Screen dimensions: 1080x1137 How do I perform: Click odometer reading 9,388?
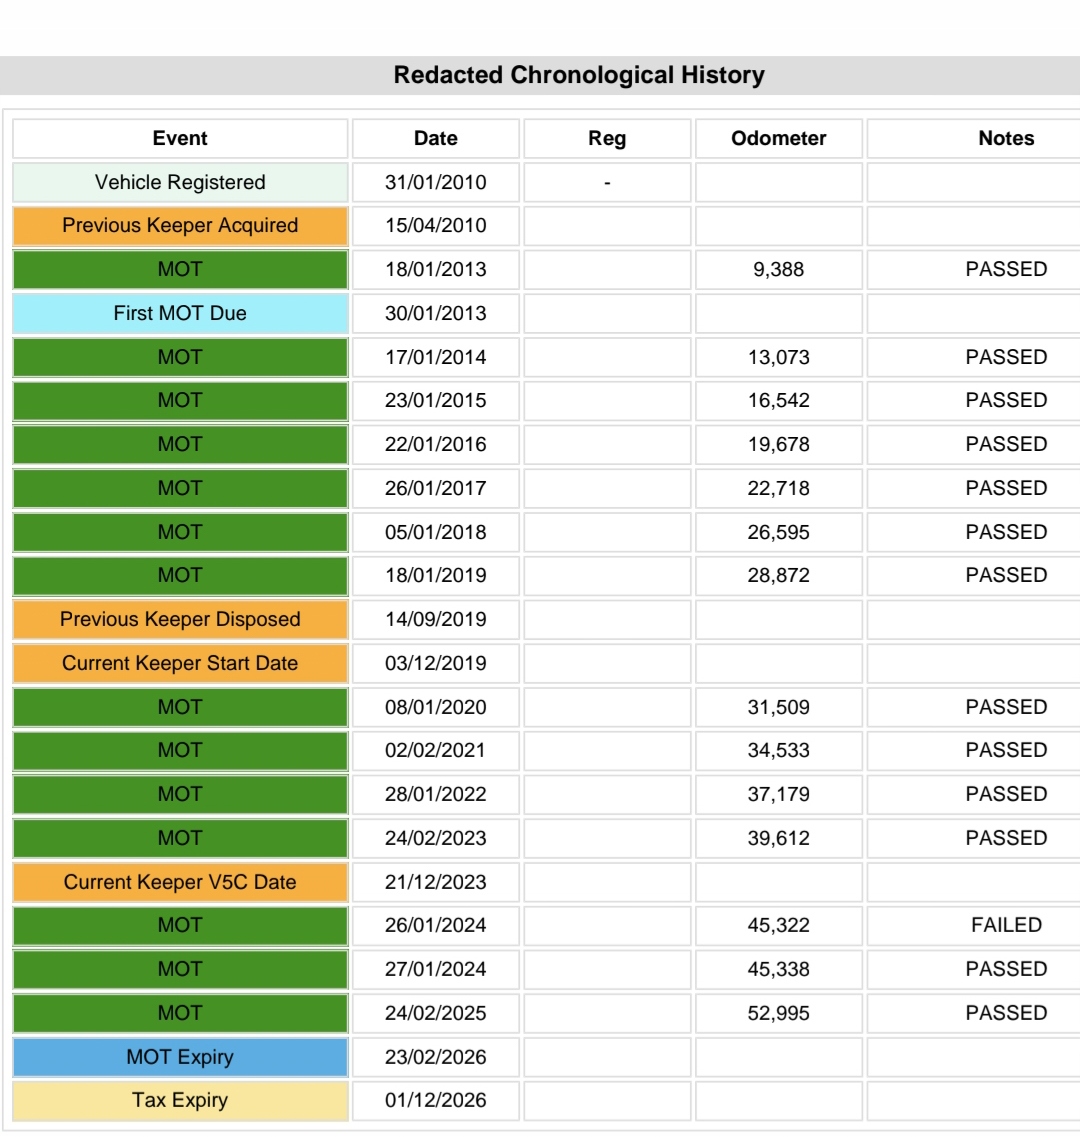778,270
